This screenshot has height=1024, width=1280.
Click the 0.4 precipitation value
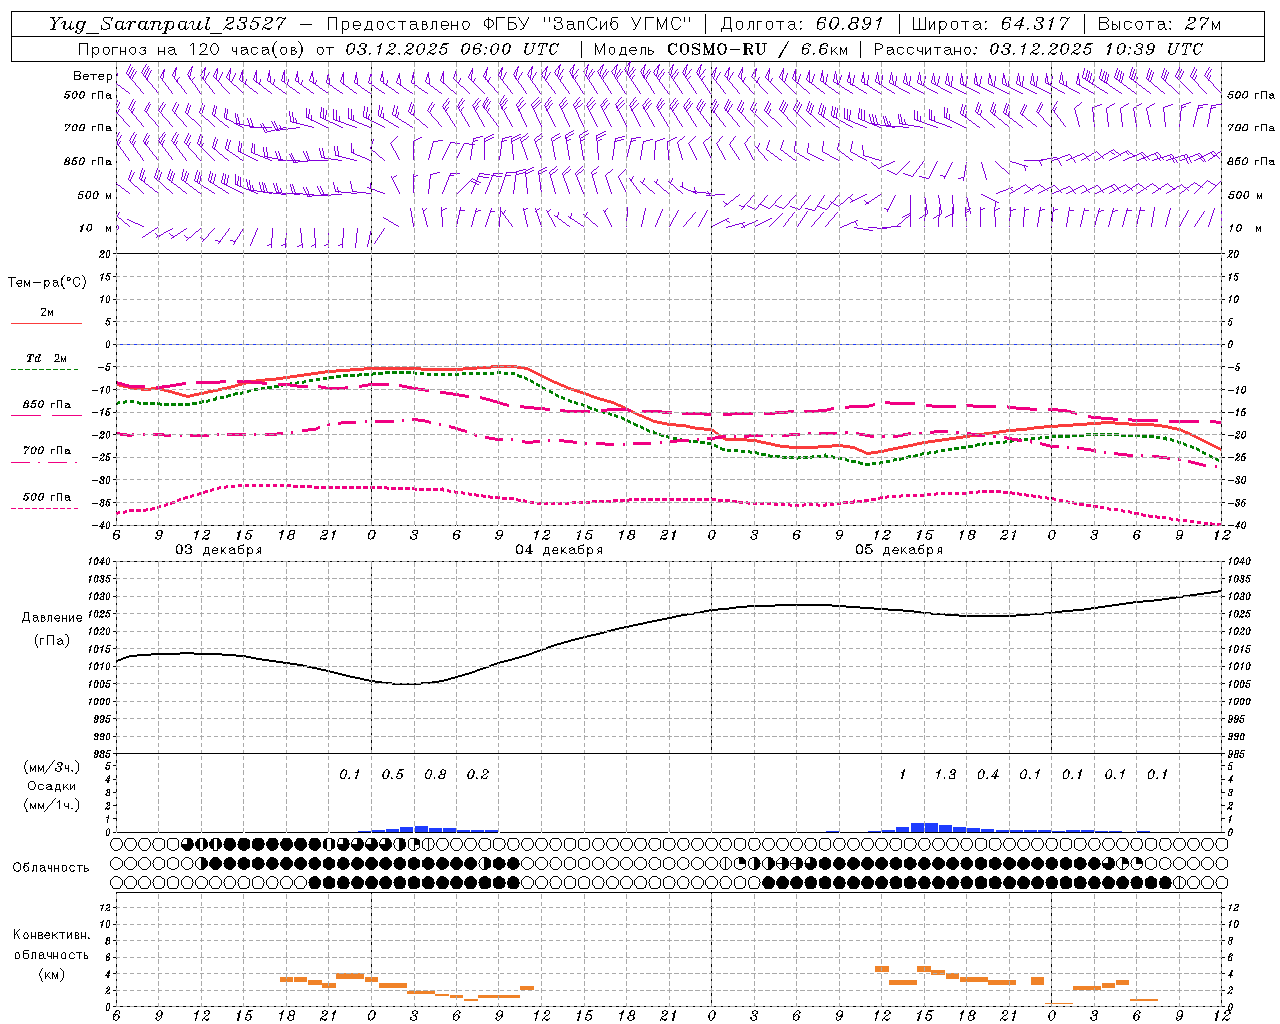pyautogui.click(x=988, y=775)
